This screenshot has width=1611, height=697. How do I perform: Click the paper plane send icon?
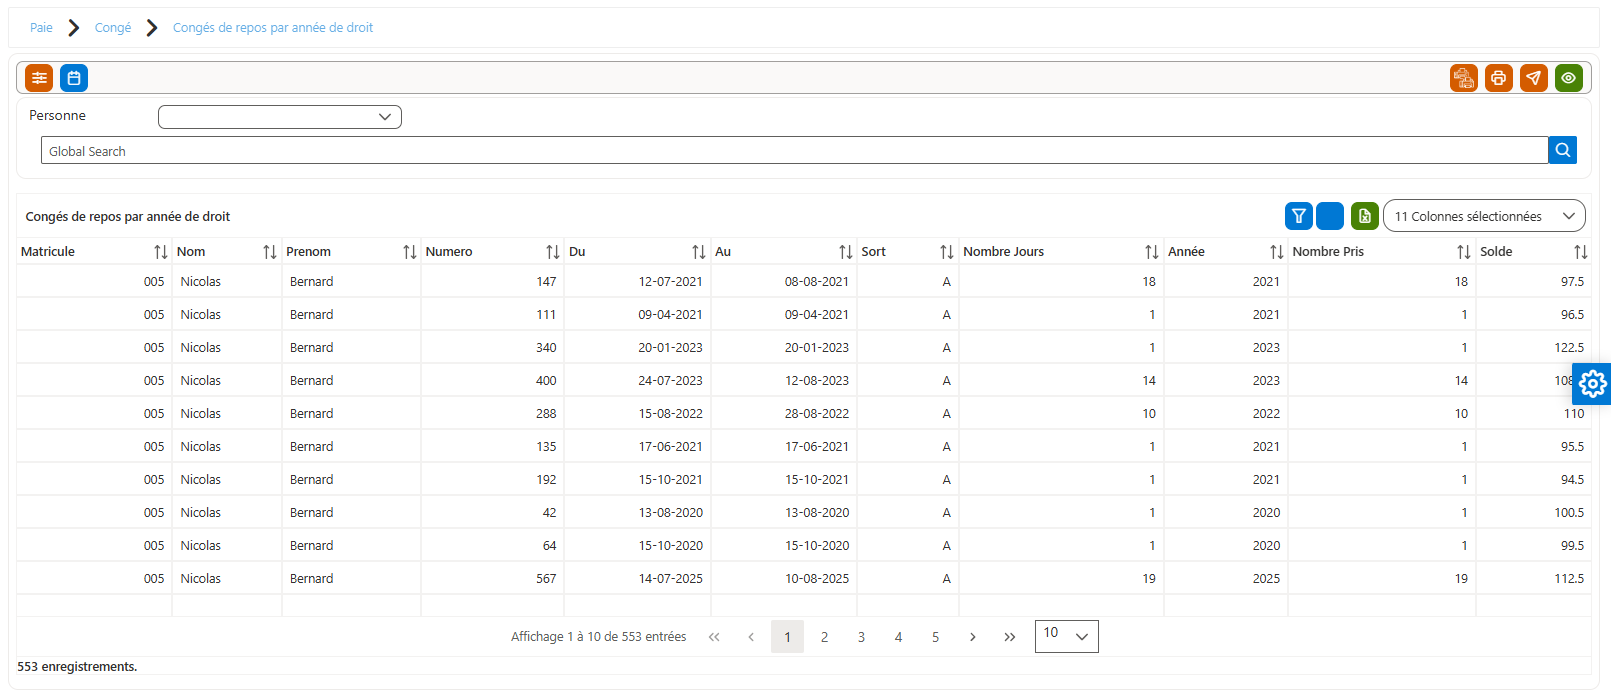1534,78
